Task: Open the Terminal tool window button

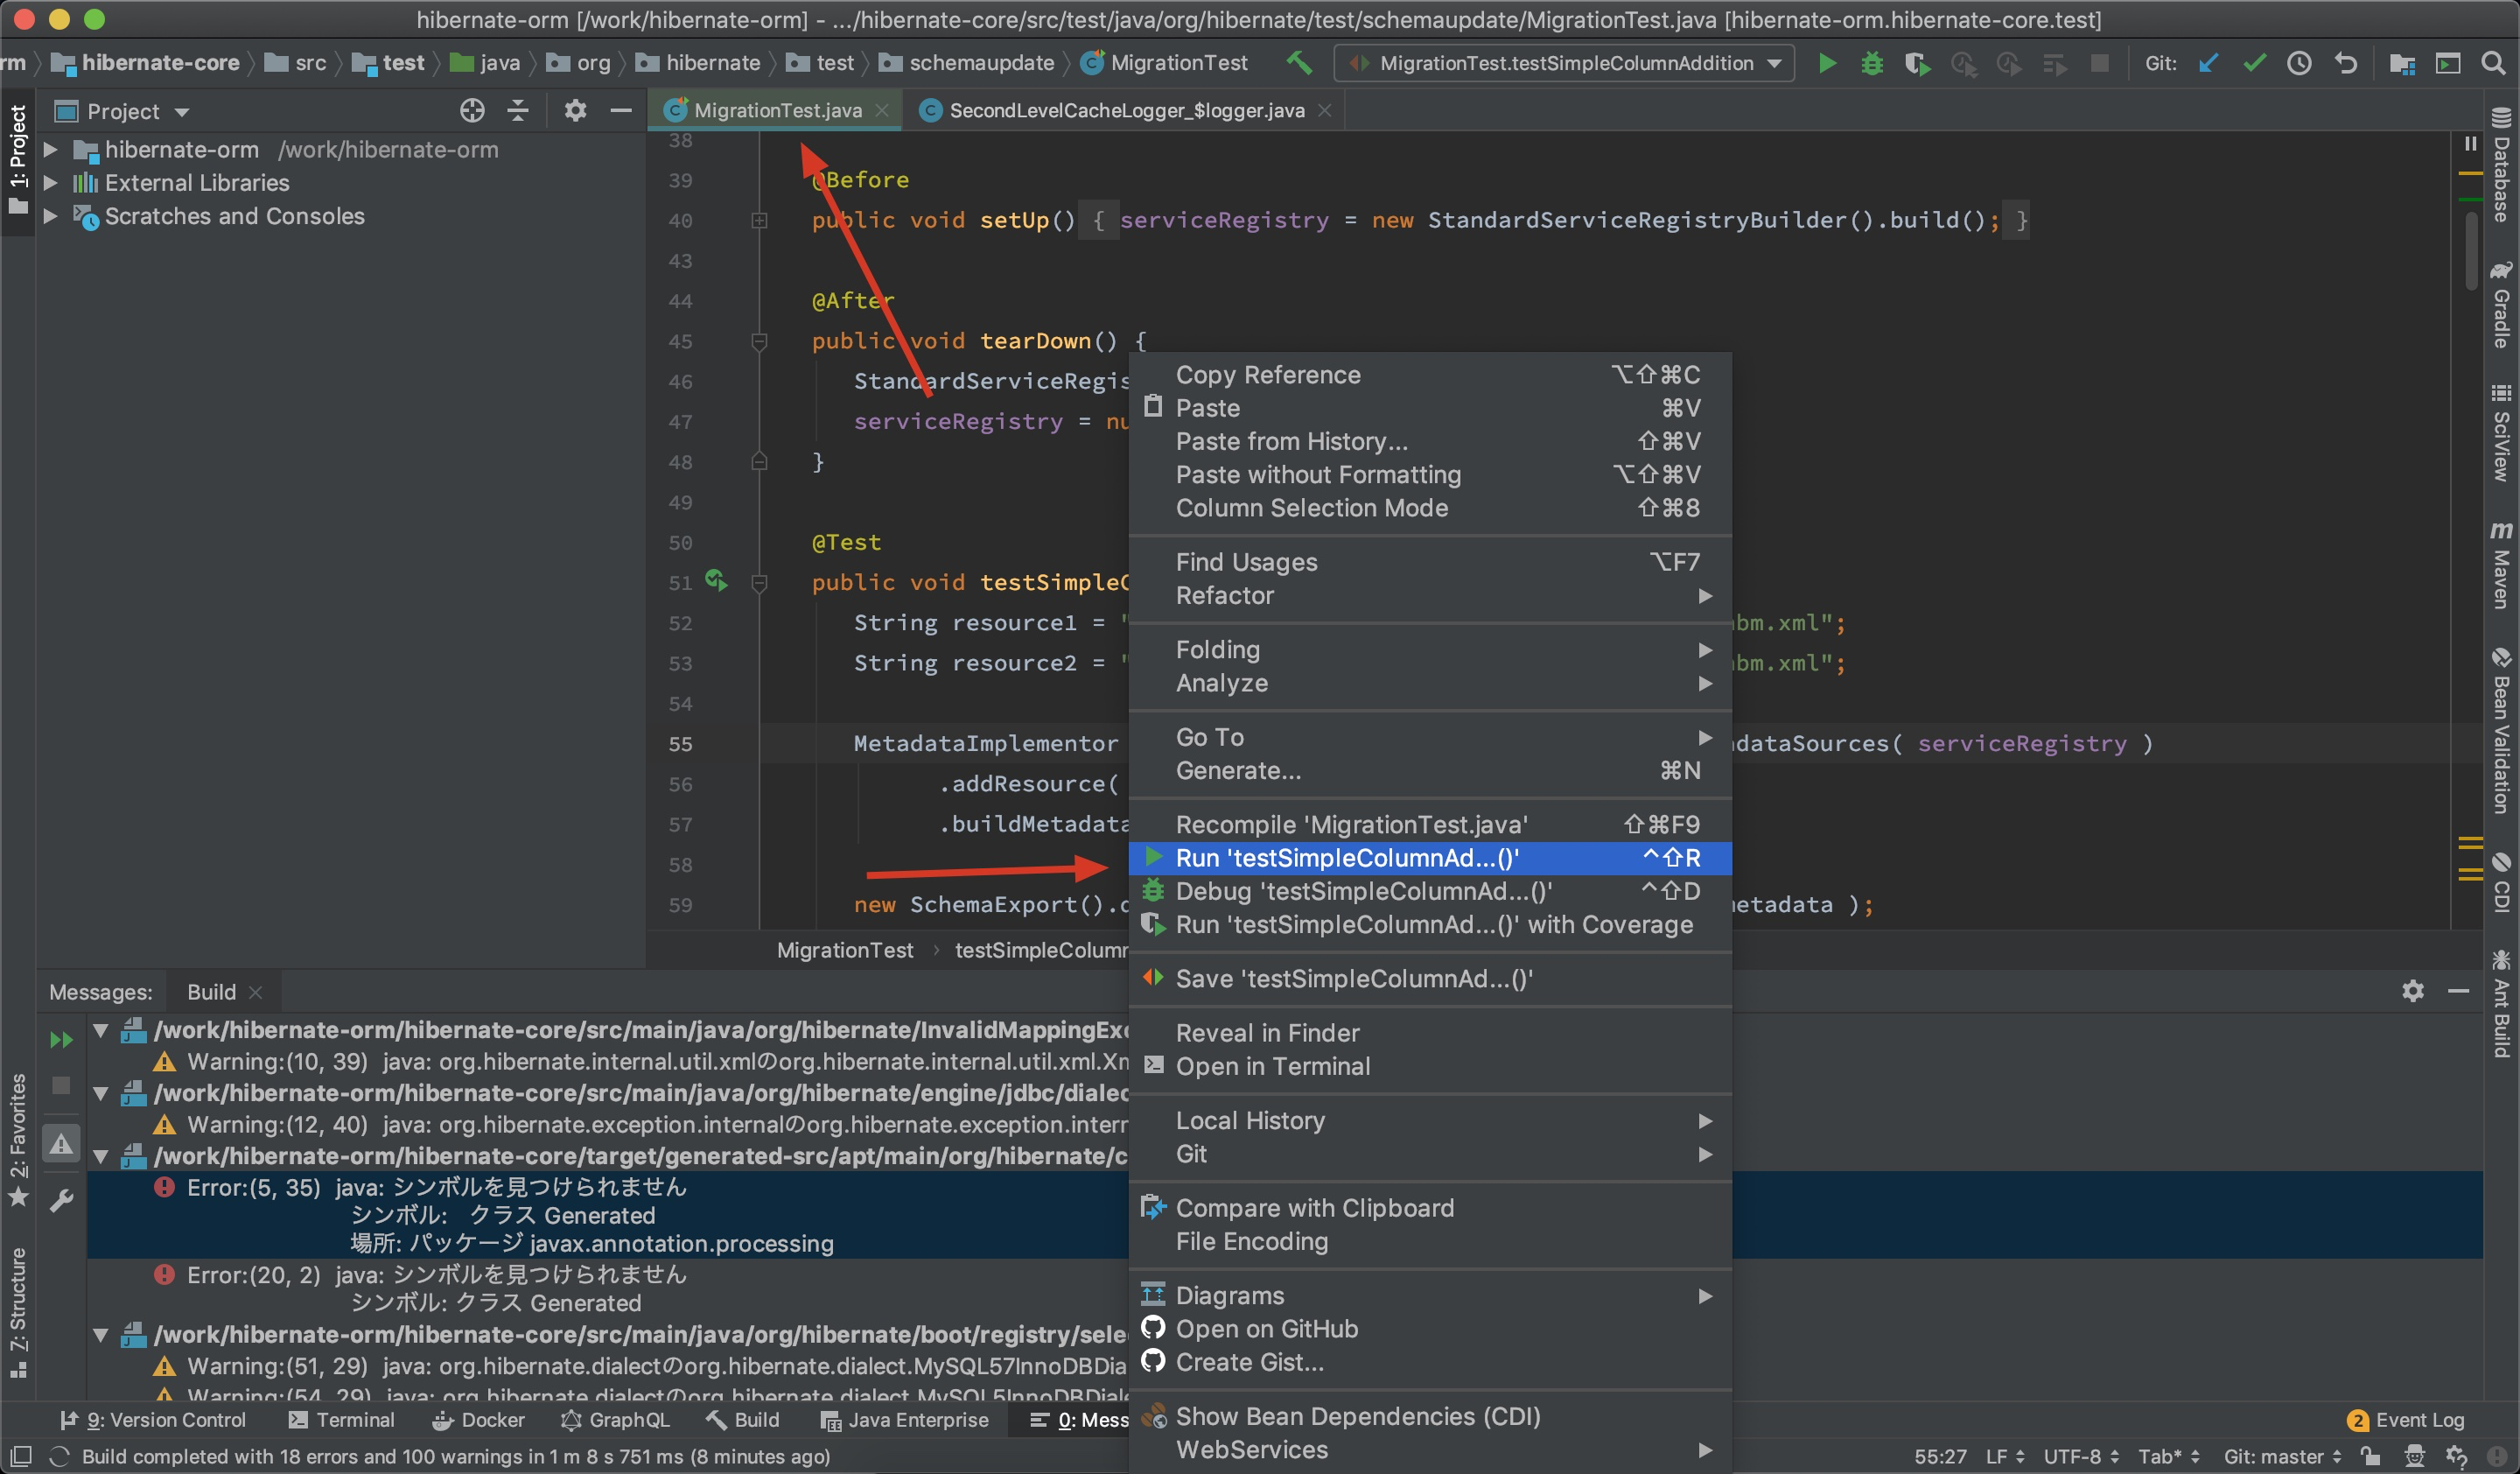Action: (x=341, y=1420)
